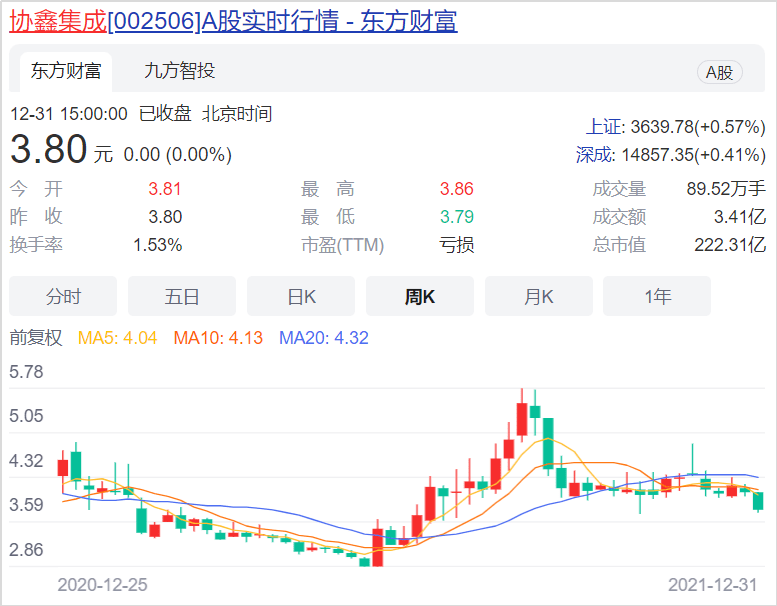Show the 1年 one-year chart
777x606 pixels.
coord(657,296)
